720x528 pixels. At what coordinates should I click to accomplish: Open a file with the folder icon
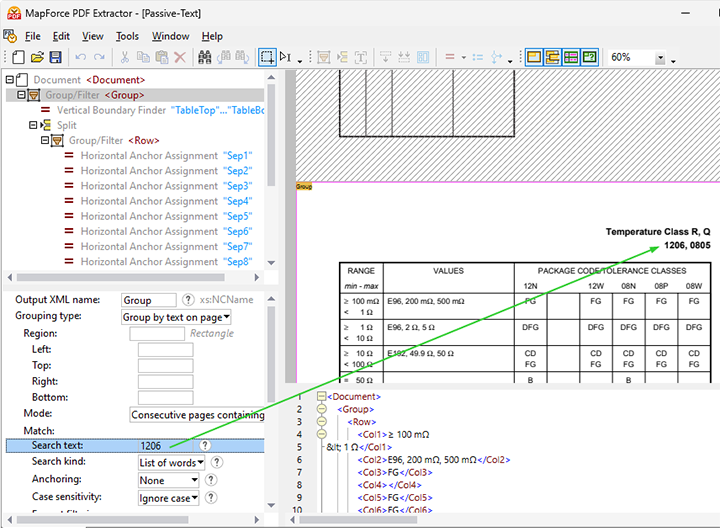pyautogui.click(x=37, y=58)
